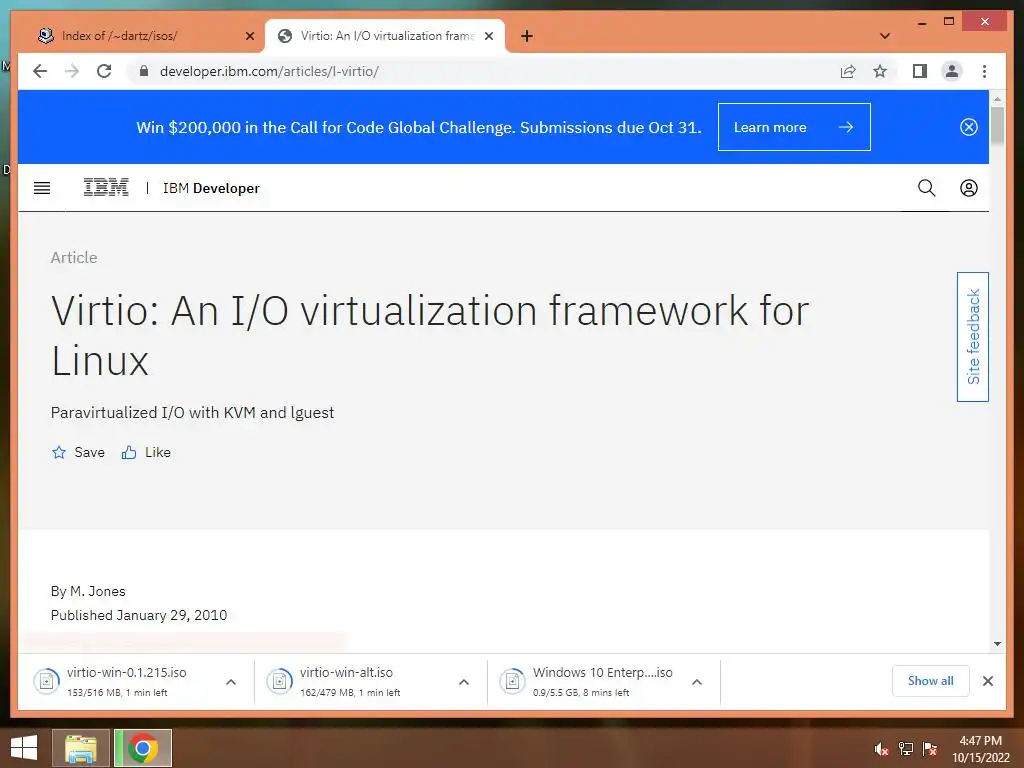Screen dimensions: 1024x768
Task: Click the Chrome taskbar icon
Action: tap(143, 748)
